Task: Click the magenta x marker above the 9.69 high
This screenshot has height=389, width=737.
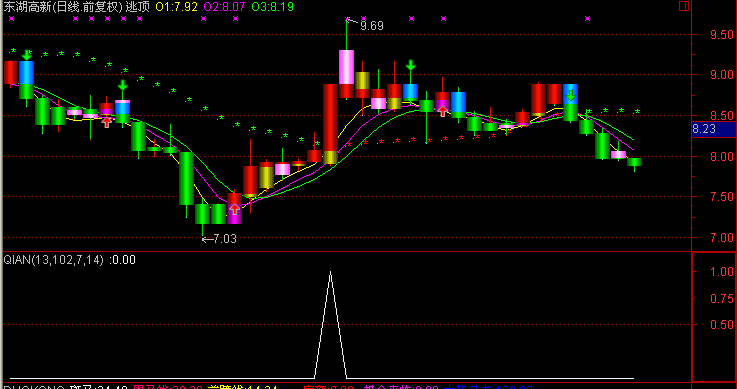Action: [x=348, y=19]
